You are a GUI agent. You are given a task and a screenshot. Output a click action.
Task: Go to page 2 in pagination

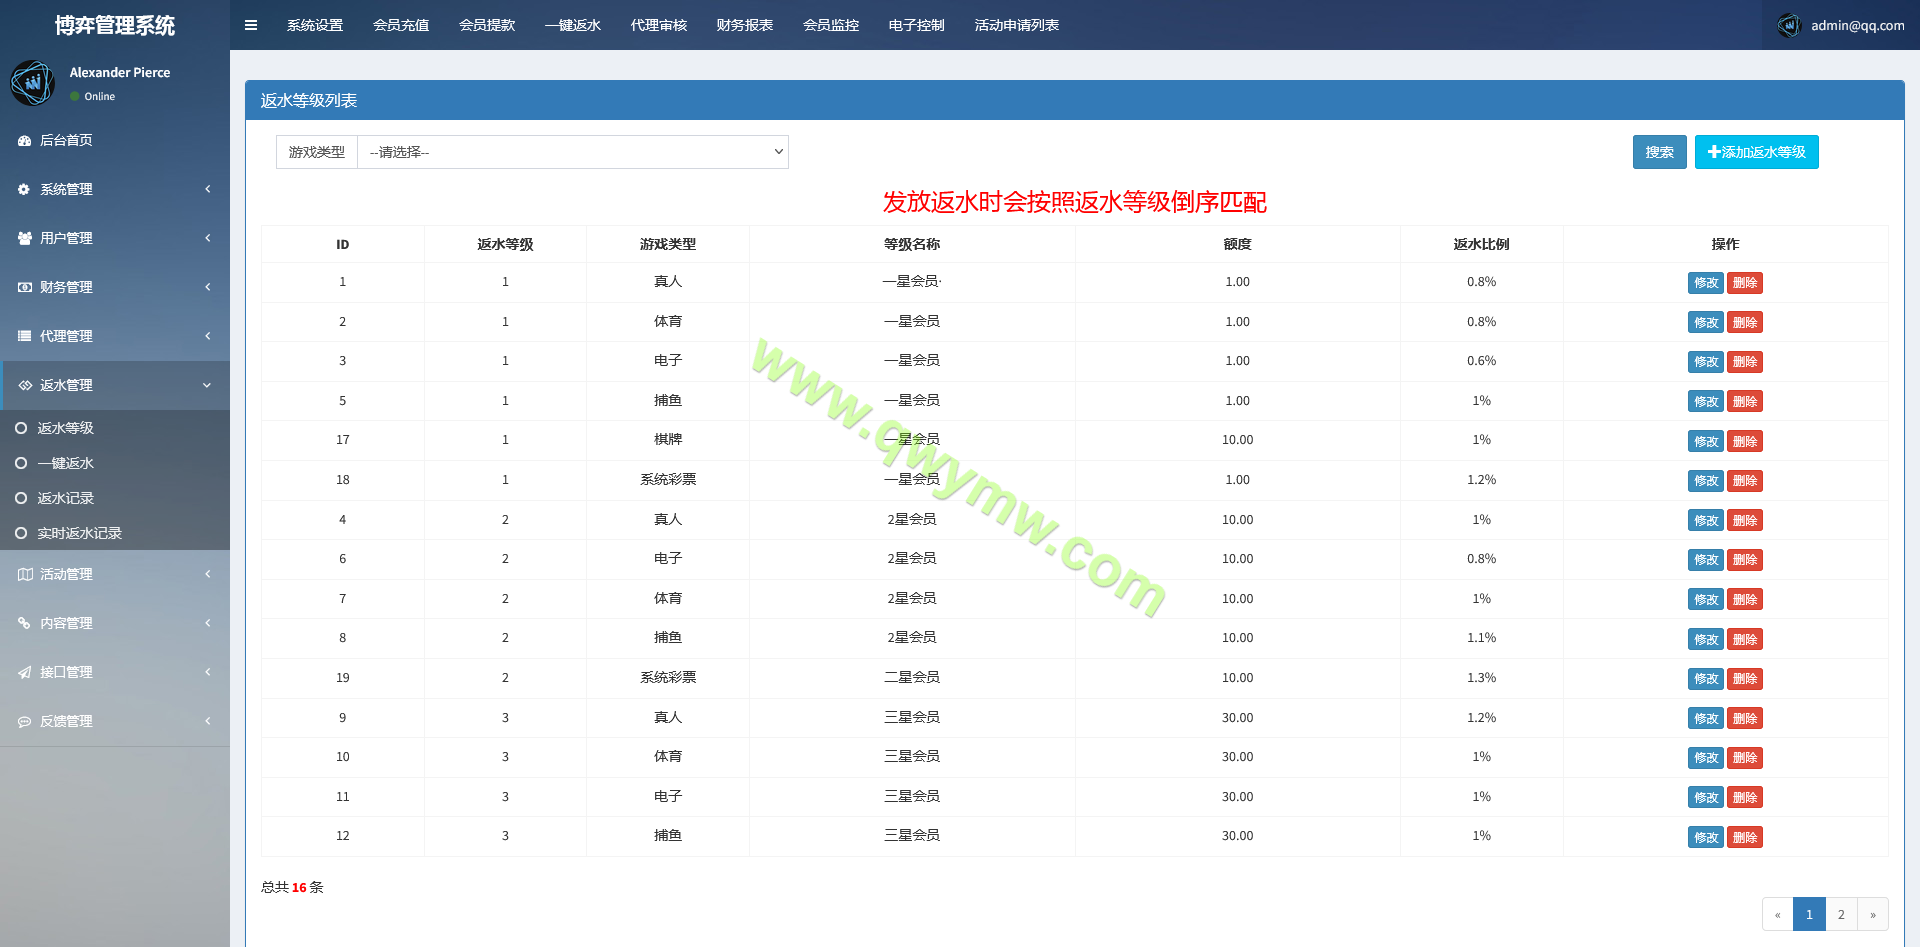pos(1841,914)
